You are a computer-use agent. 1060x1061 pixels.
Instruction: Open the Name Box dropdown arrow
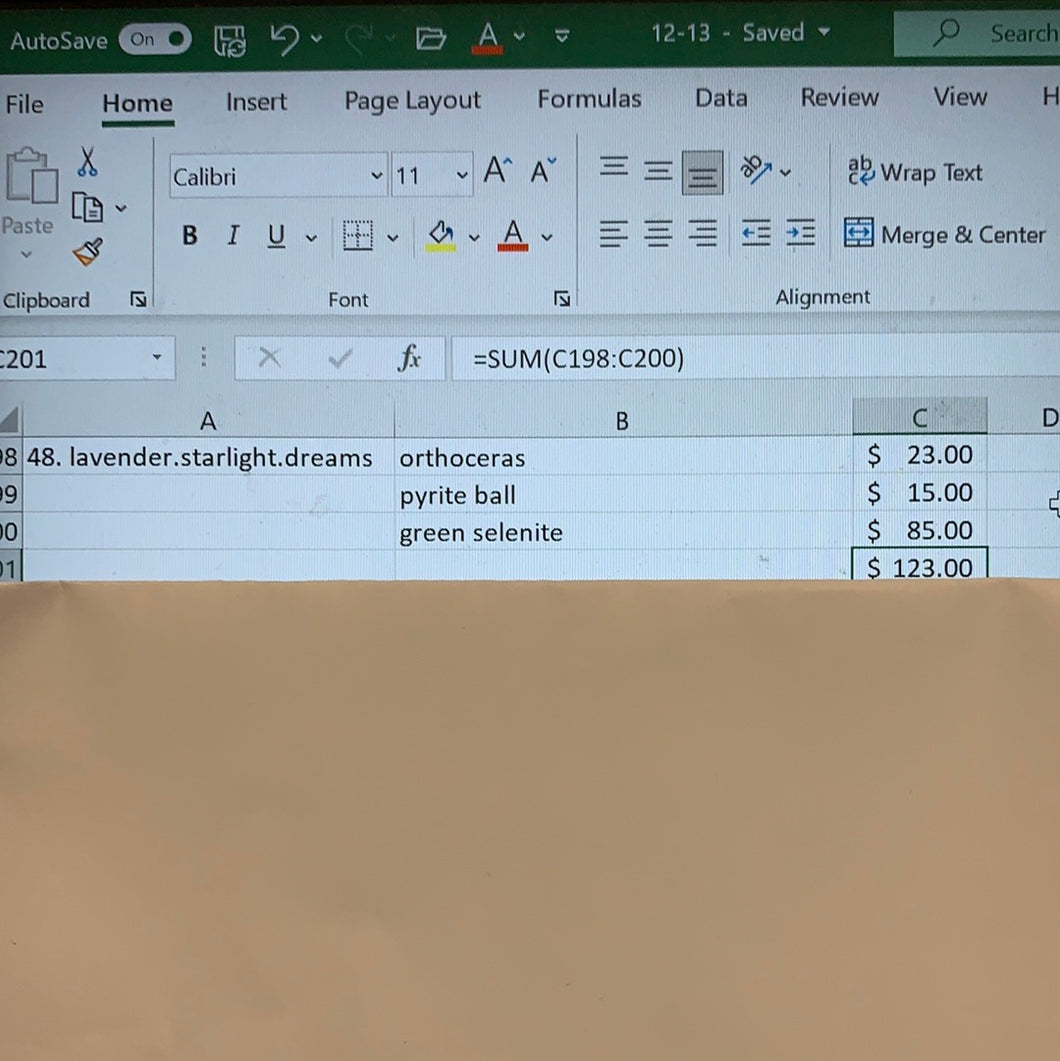(x=157, y=357)
